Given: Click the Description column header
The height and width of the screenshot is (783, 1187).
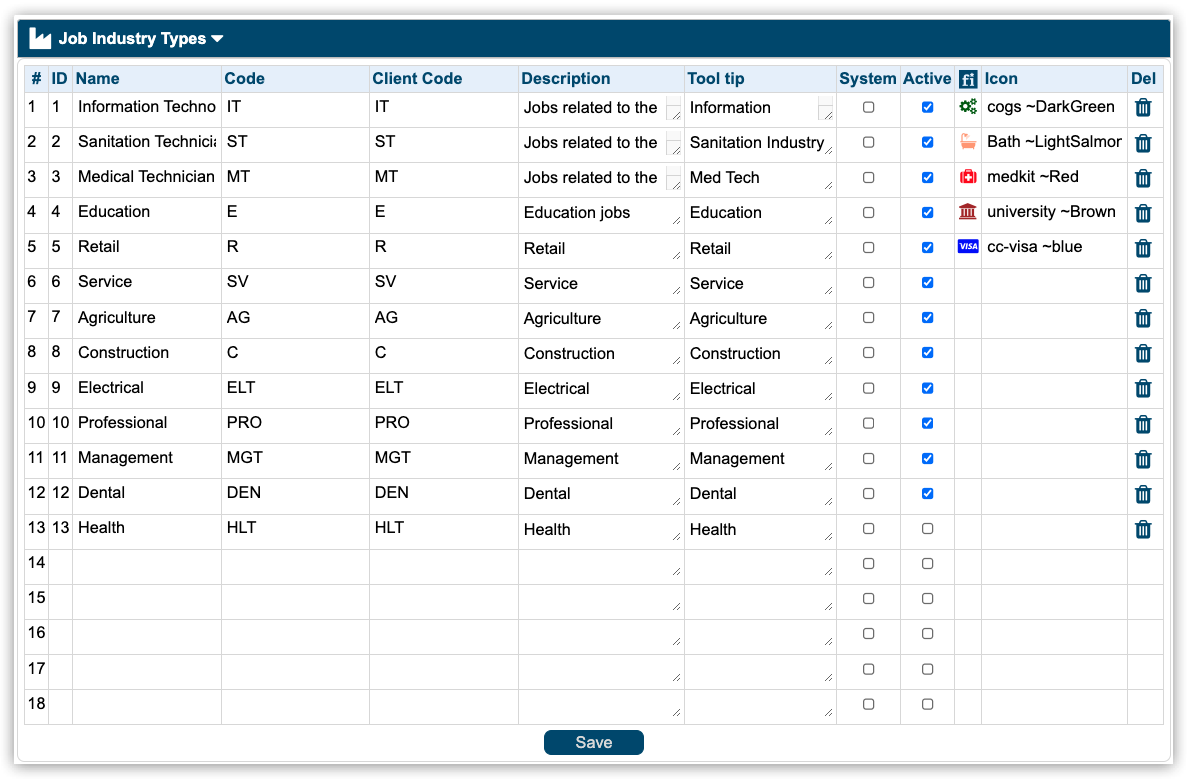Looking at the screenshot, I should pyautogui.click(x=565, y=79).
